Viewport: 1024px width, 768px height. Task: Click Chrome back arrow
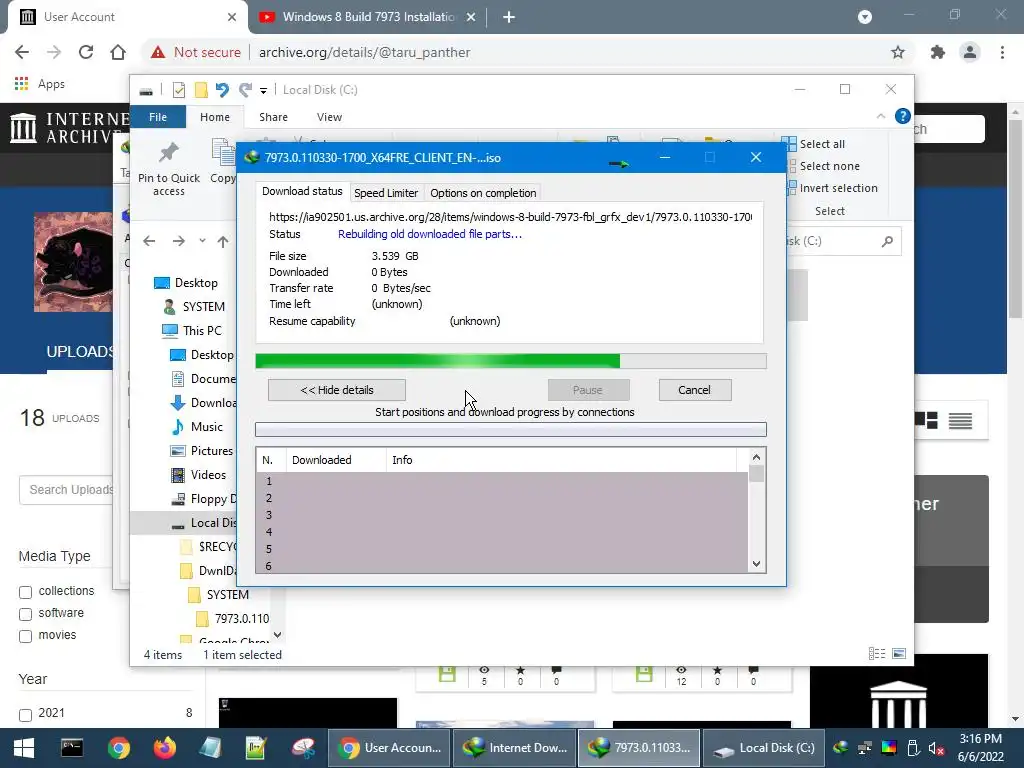tap(22, 52)
